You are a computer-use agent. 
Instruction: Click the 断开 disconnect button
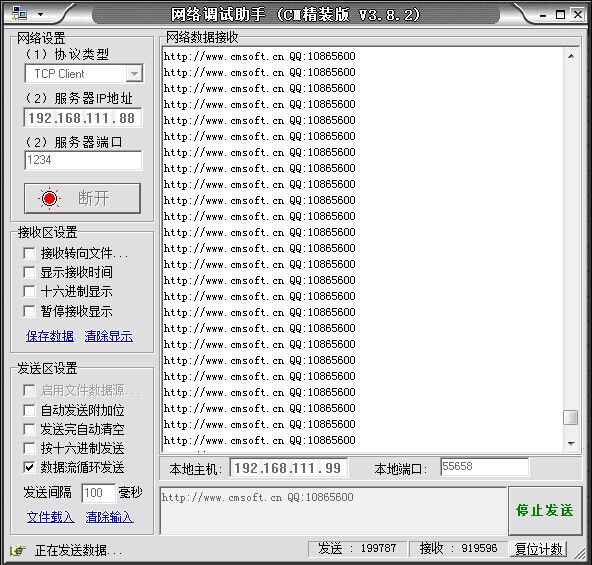(x=82, y=199)
